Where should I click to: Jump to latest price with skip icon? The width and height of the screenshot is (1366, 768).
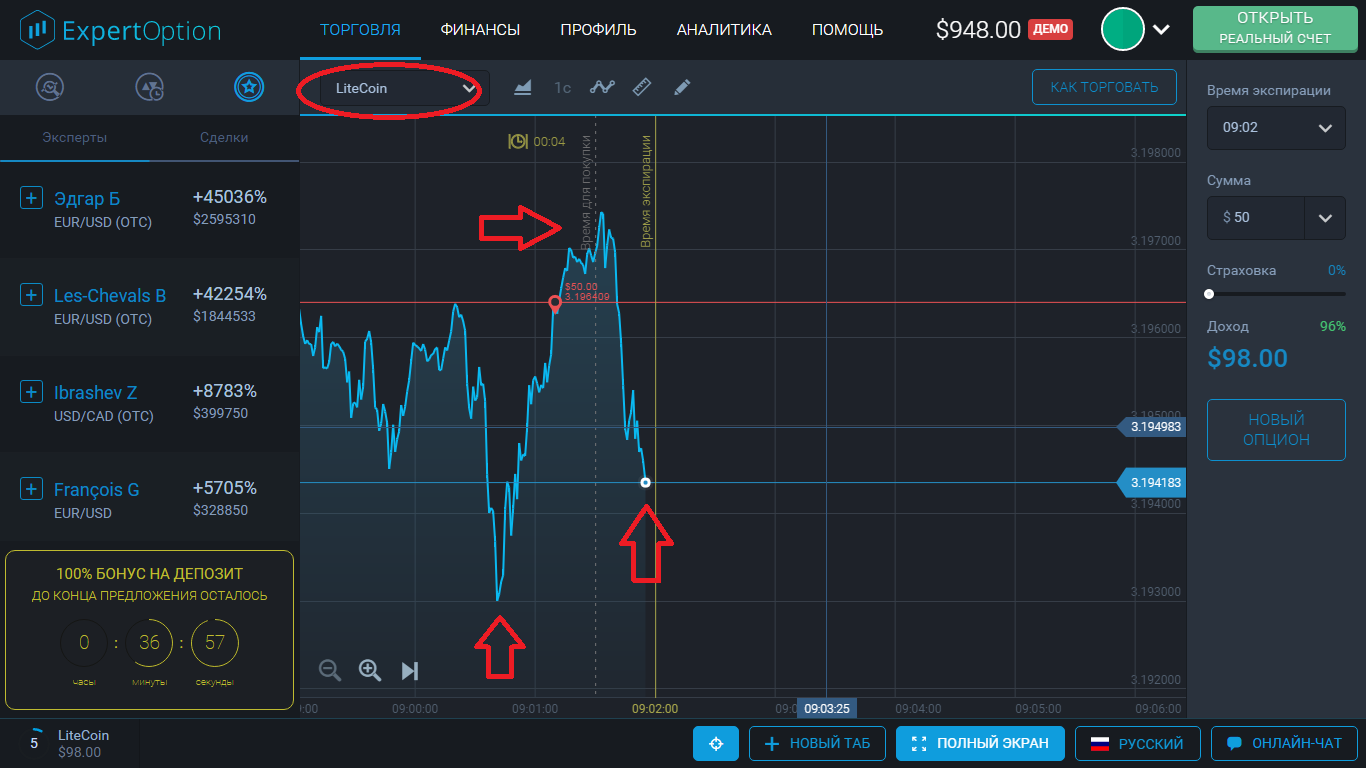click(x=410, y=670)
